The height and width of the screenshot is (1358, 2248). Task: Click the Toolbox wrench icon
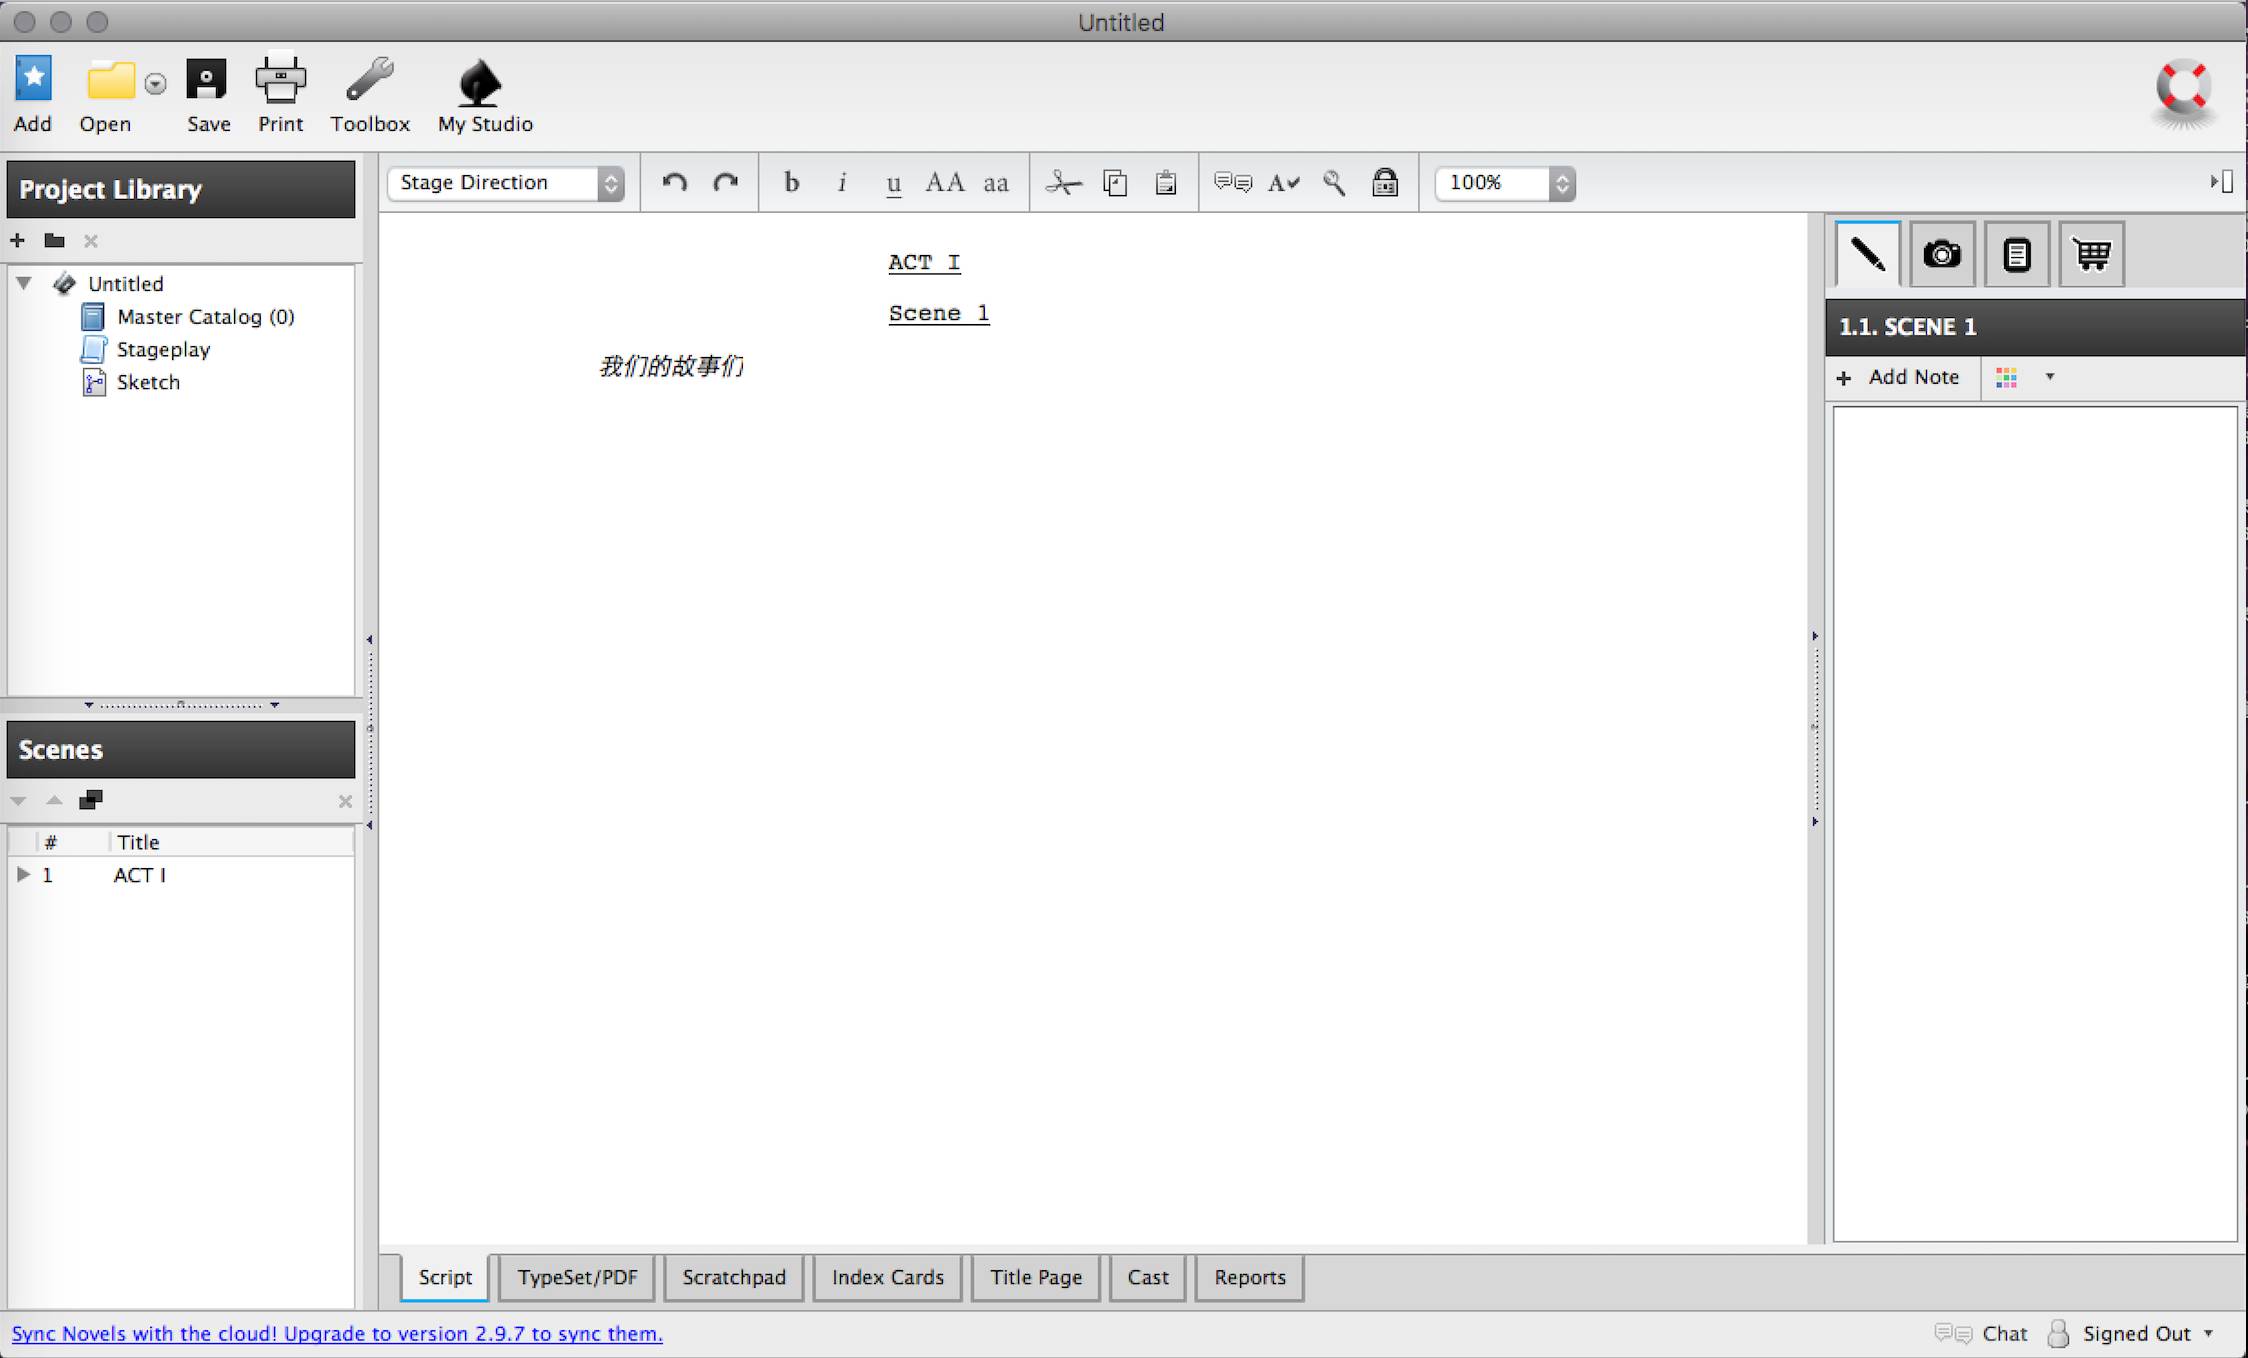pos(369,81)
